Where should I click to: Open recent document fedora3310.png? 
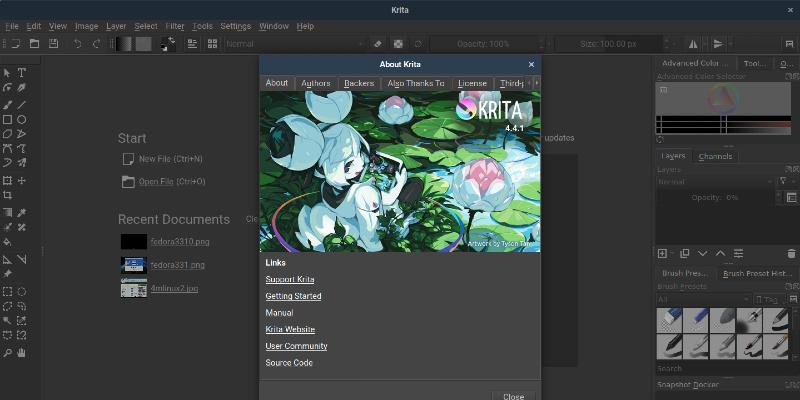coord(178,242)
